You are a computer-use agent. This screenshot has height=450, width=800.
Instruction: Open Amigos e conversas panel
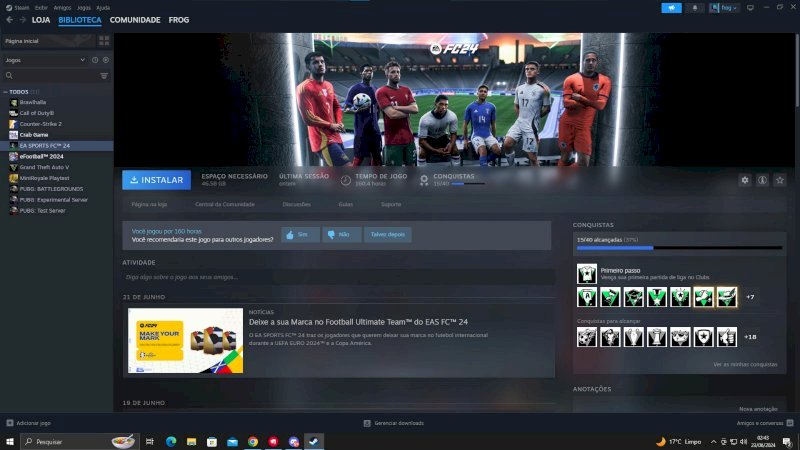765,423
